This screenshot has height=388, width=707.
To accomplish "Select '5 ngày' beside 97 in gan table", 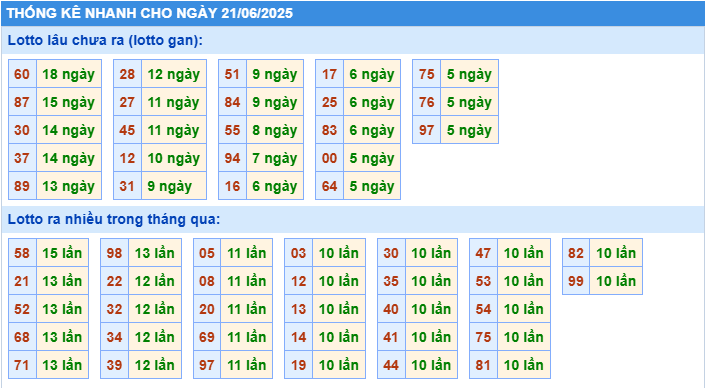I will pyautogui.click(x=469, y=130).
